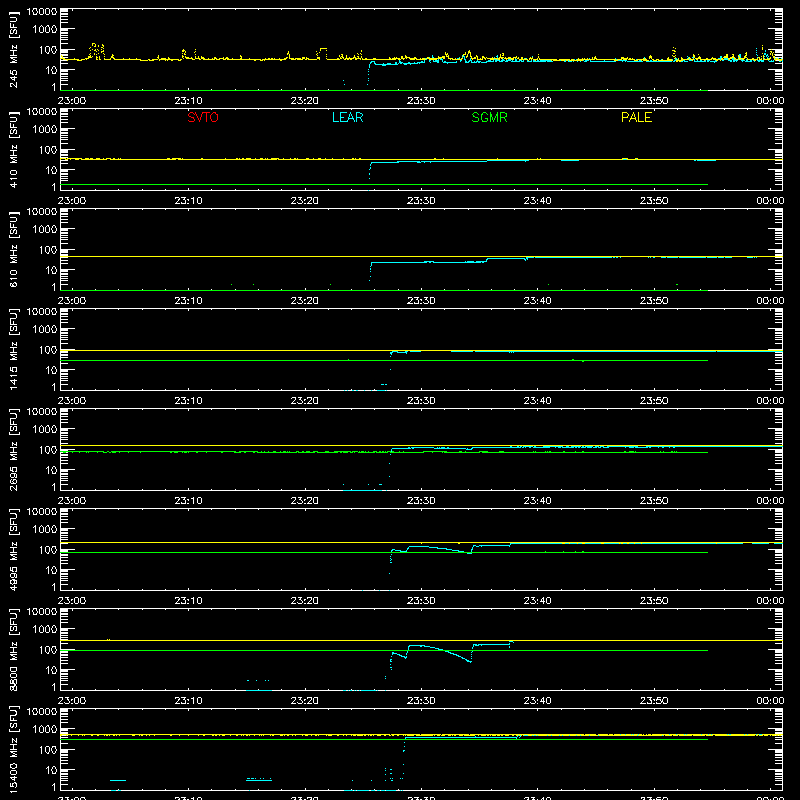Click the 10 tick of the 410 MHz axis
The height and width of the screenshot is (800, 800).
[x=51, y=170]
